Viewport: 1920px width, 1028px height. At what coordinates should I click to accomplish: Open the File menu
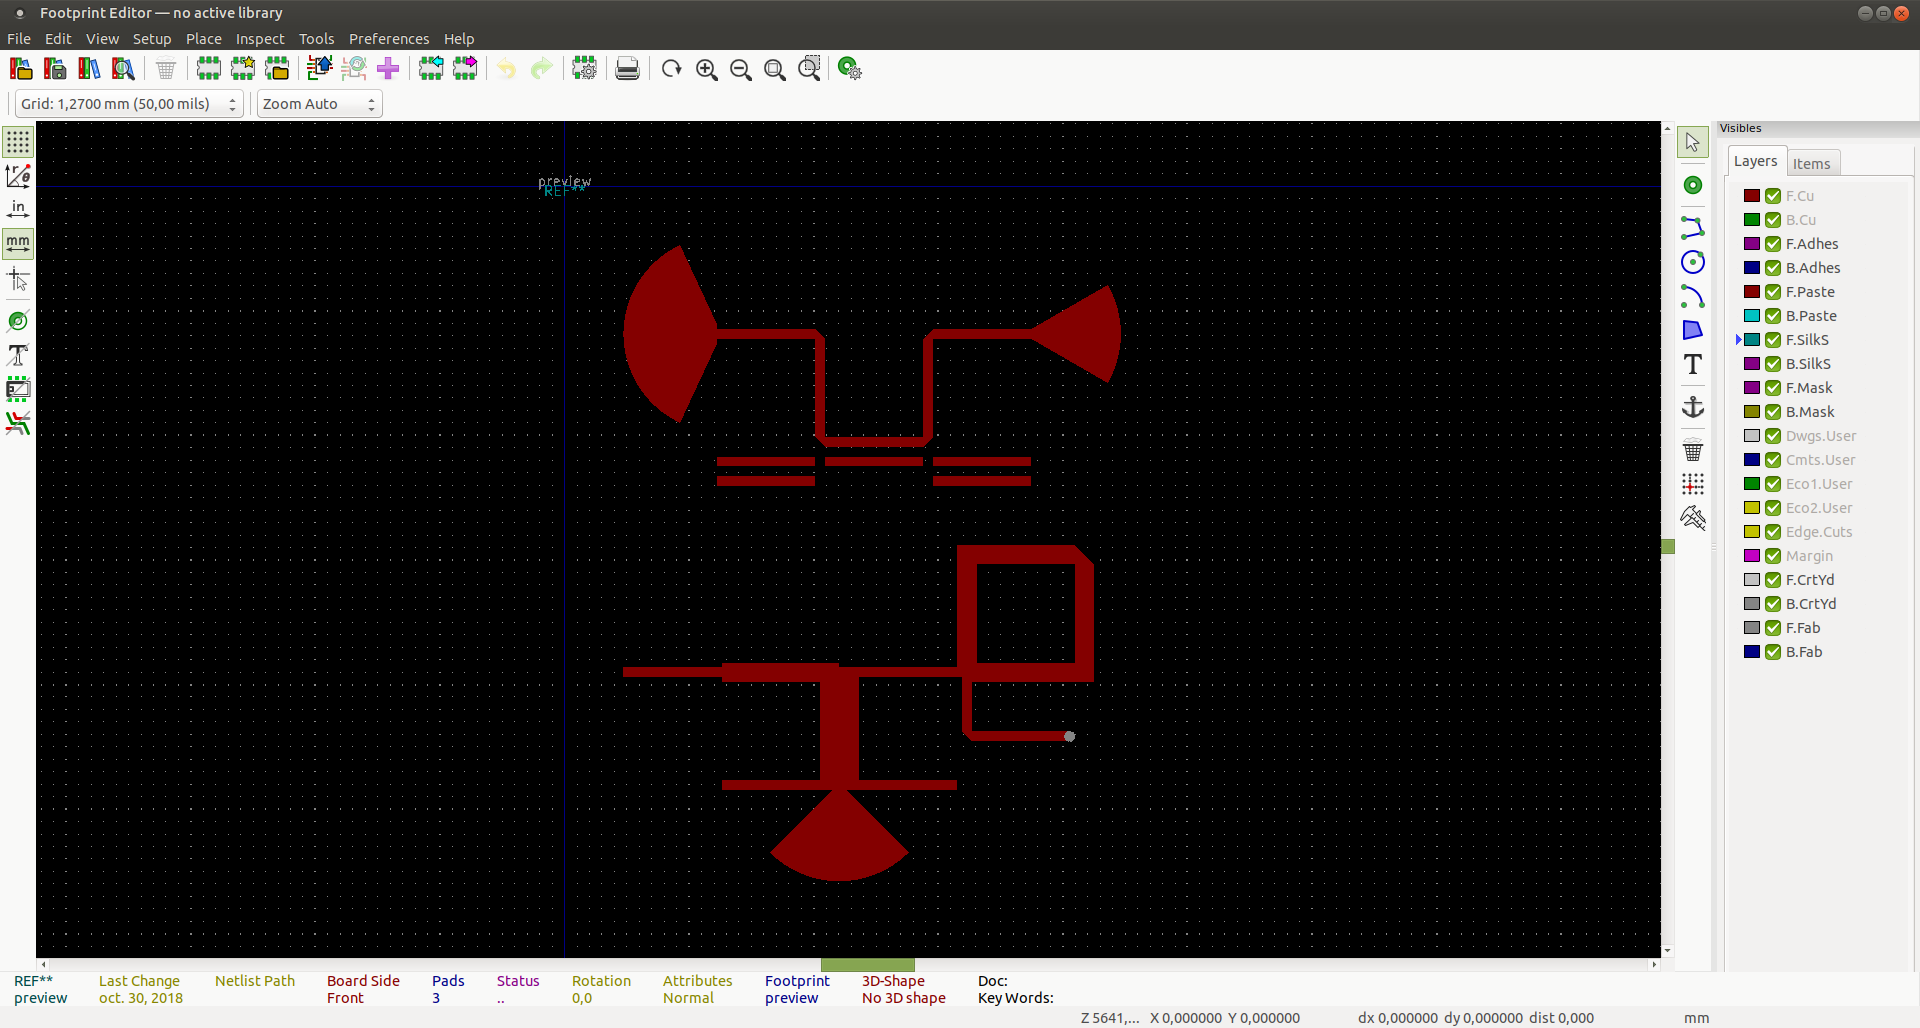click(x=19, y=39)
